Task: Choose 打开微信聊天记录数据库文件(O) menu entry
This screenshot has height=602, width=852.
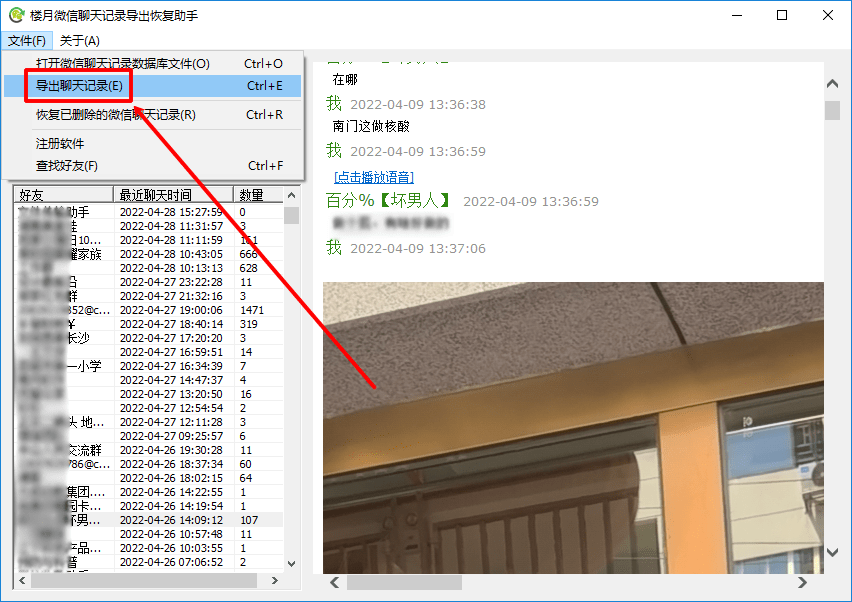Action: tap(152, 64)
